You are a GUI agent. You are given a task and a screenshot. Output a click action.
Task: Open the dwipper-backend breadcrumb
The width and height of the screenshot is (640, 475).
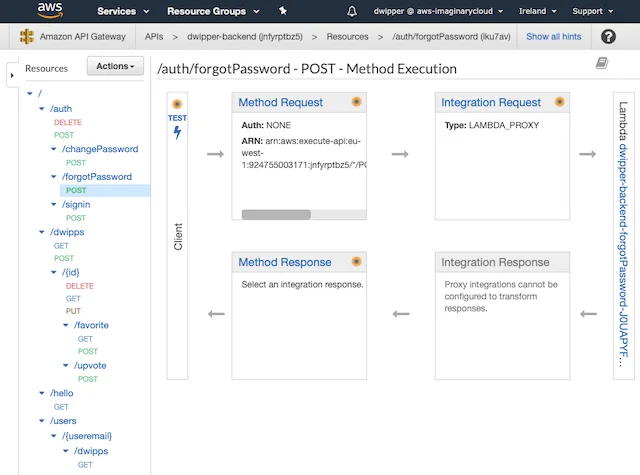point(245,37)
